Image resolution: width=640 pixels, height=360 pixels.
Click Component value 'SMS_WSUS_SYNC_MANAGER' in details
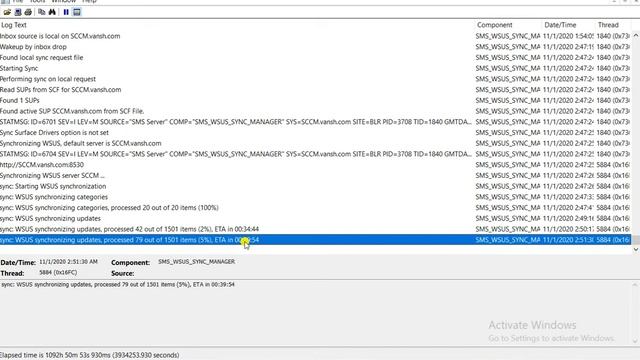click(196, 262)
